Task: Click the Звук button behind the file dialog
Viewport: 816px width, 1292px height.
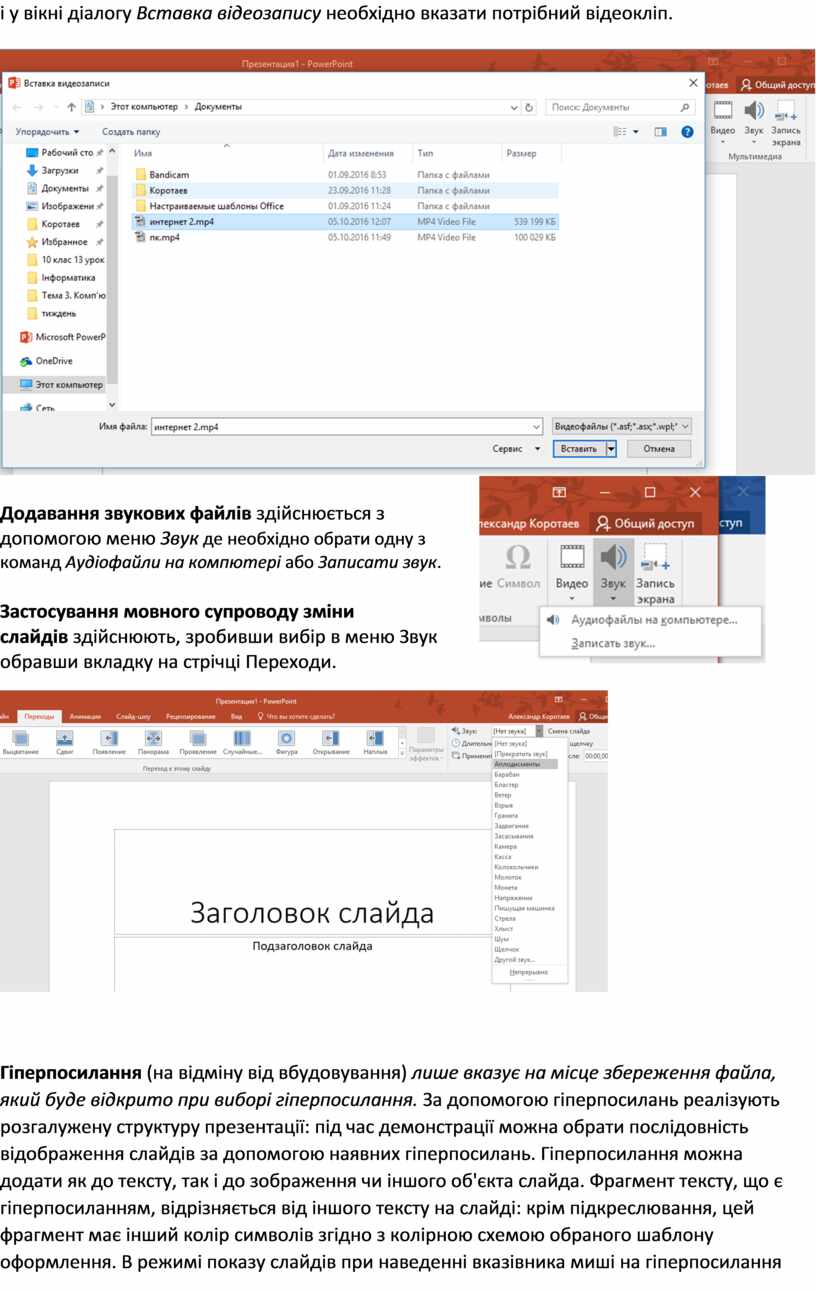Action: (x=753, y=119)
